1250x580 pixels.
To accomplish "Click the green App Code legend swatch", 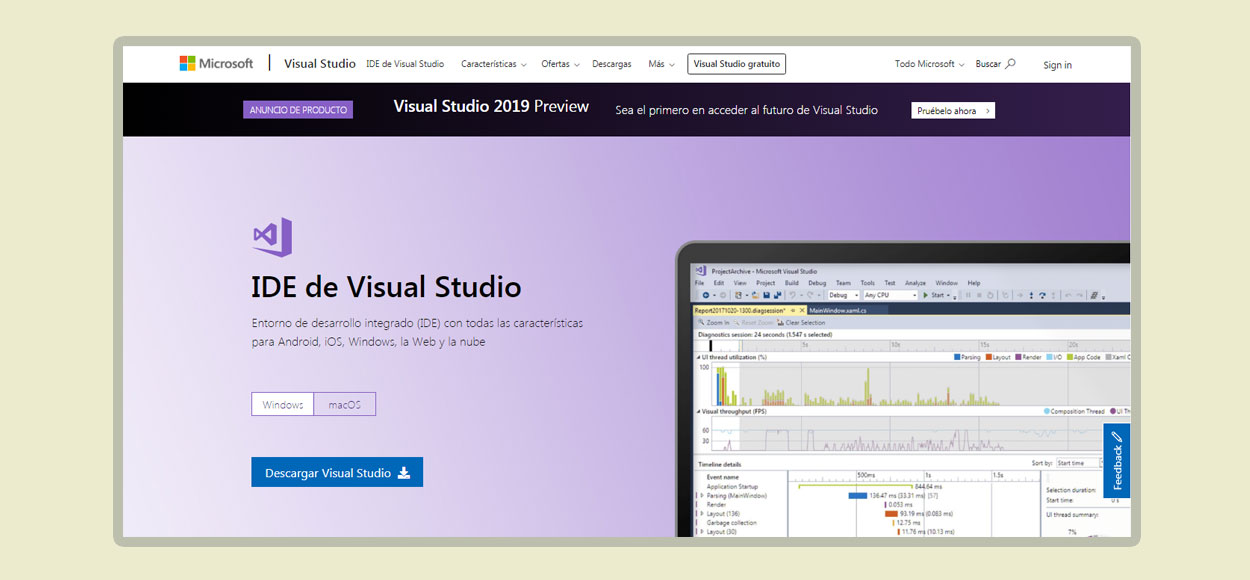I will tap(1070, 357).
